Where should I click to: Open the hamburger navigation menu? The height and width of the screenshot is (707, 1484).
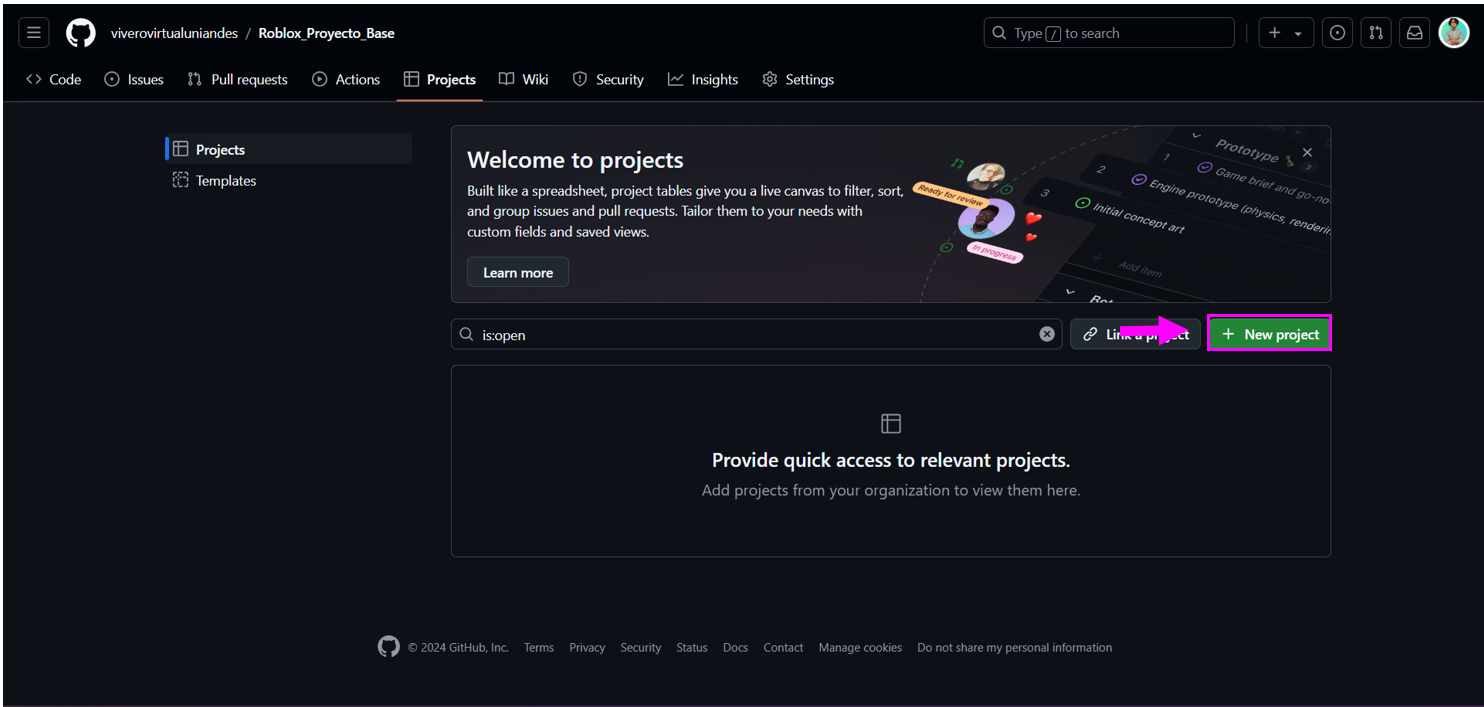pos(33,33)
